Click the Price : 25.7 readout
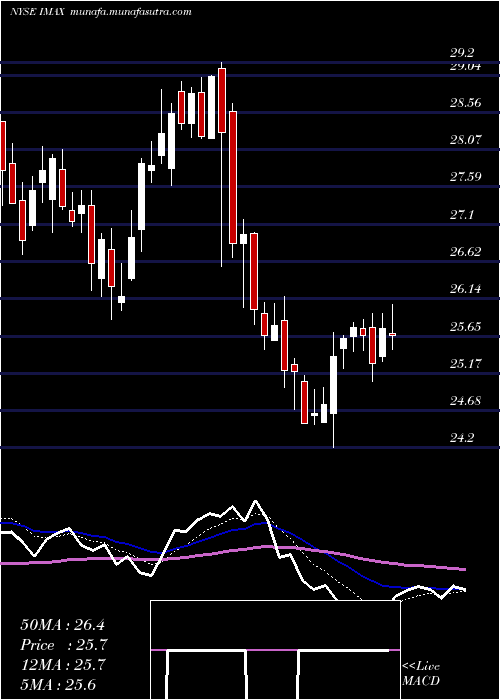The width and height of the screenshot is (500, 700). tap(64, 645)
